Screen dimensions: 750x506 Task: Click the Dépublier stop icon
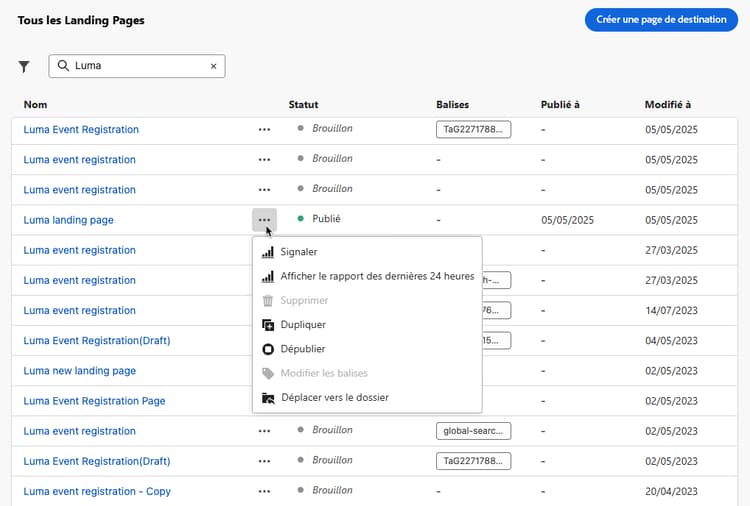tap(267, 349)
